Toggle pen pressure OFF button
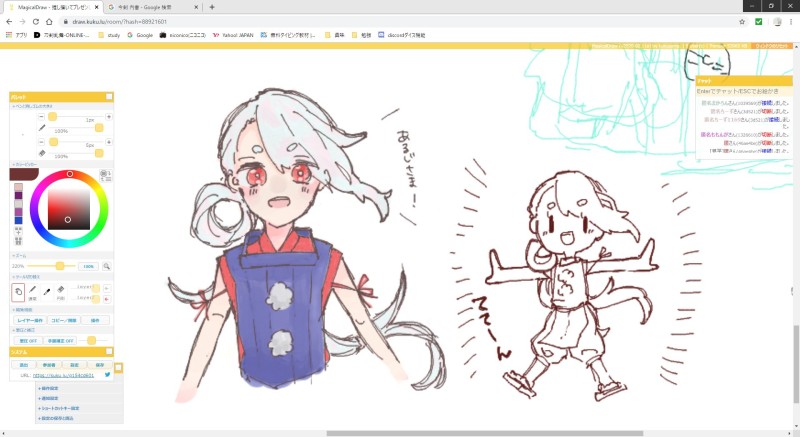The width and height of the screenshot is (800, 437). click(28, 341)
